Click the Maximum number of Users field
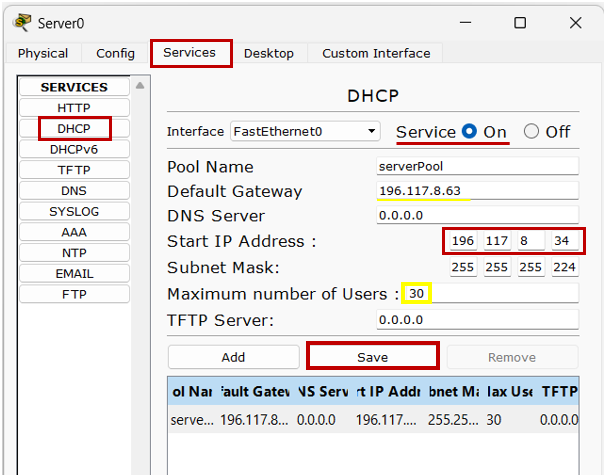 [x=490, y=294]
